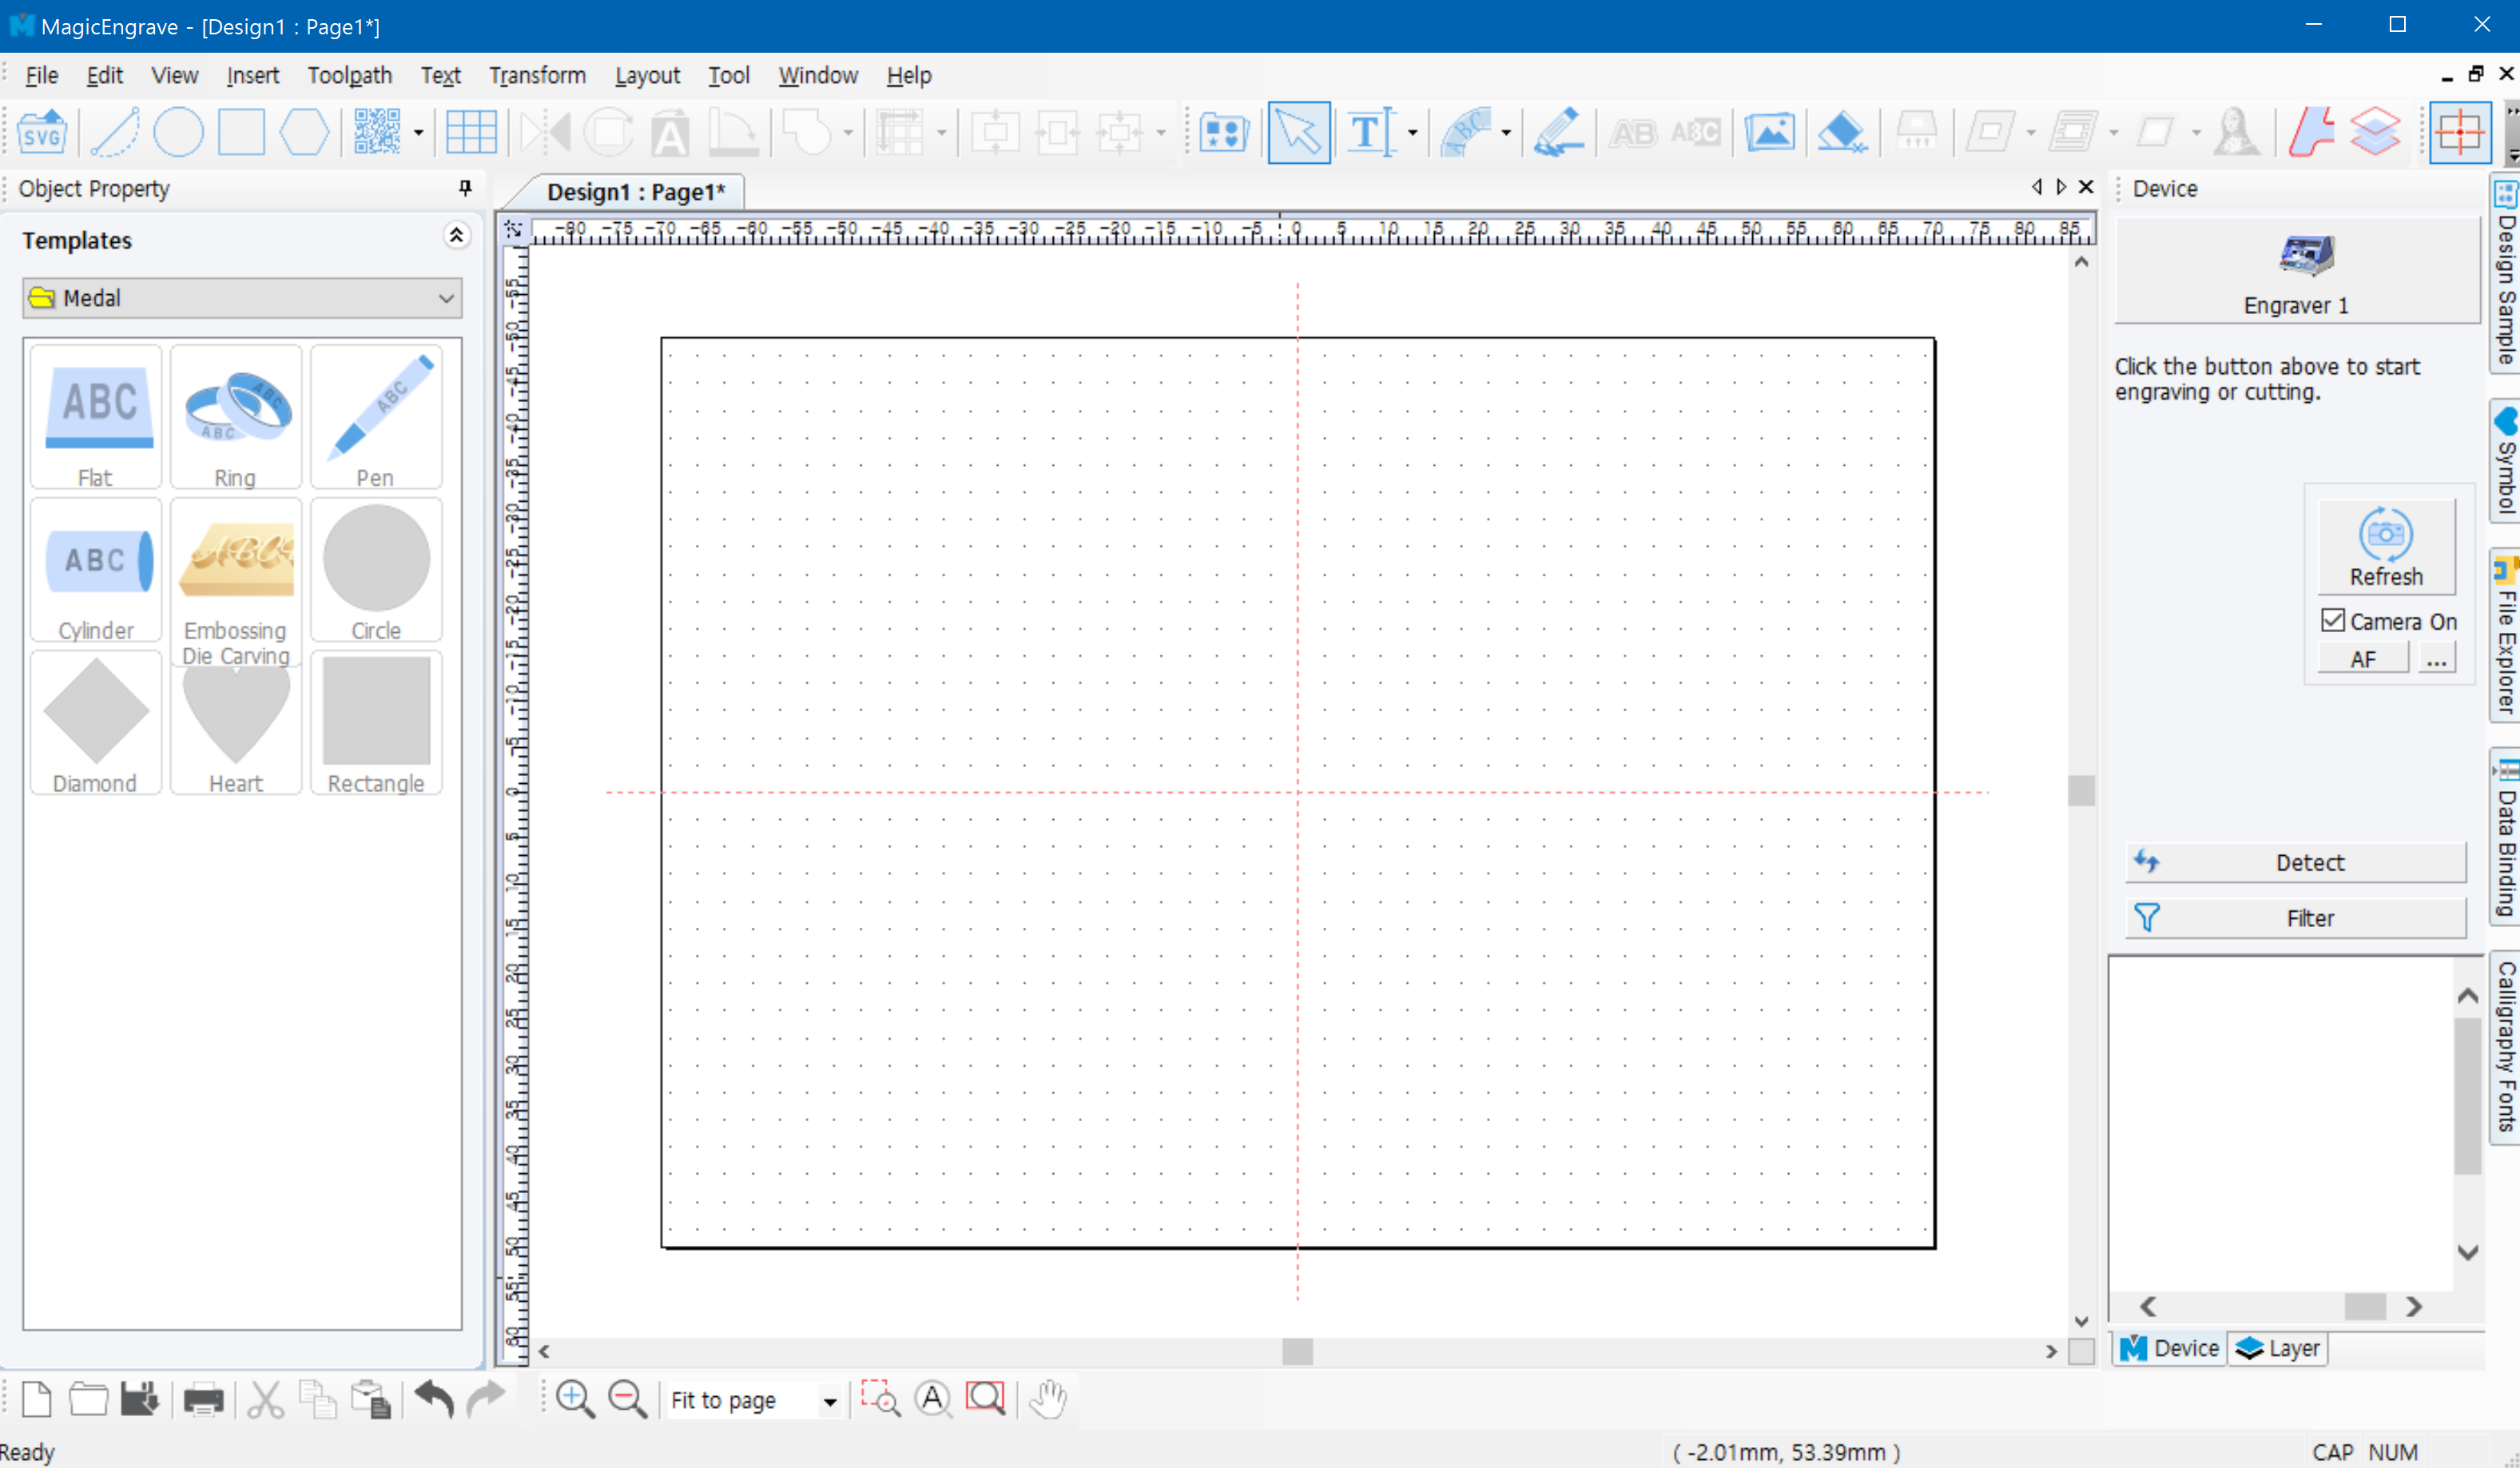Open the Fit to page zoom dropdown
Screen dimensions: 2520x1468
coord(830,1401)
